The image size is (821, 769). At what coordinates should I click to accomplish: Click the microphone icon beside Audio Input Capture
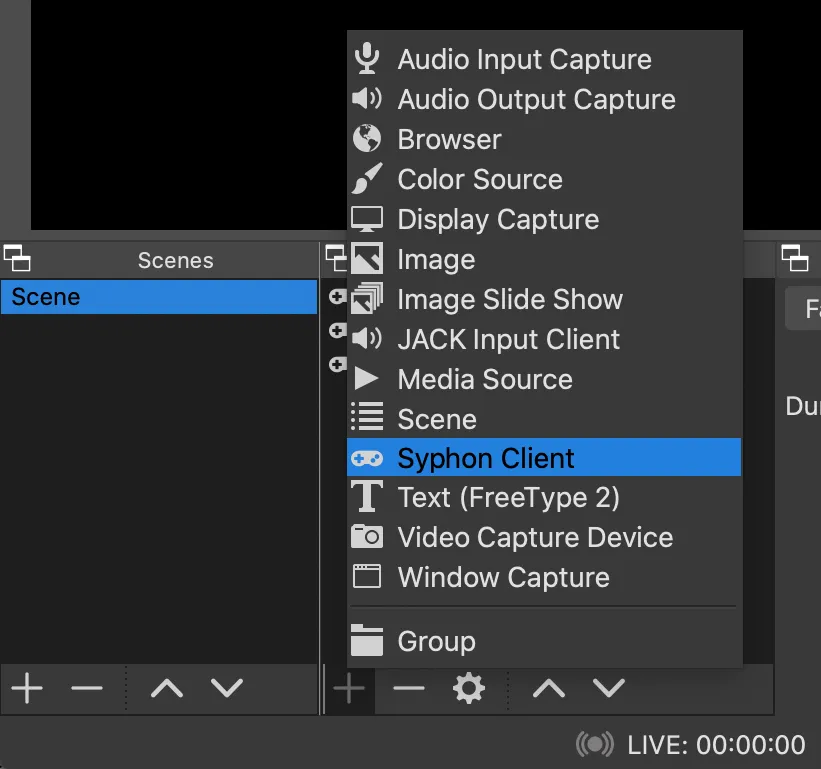pos(367,58)
